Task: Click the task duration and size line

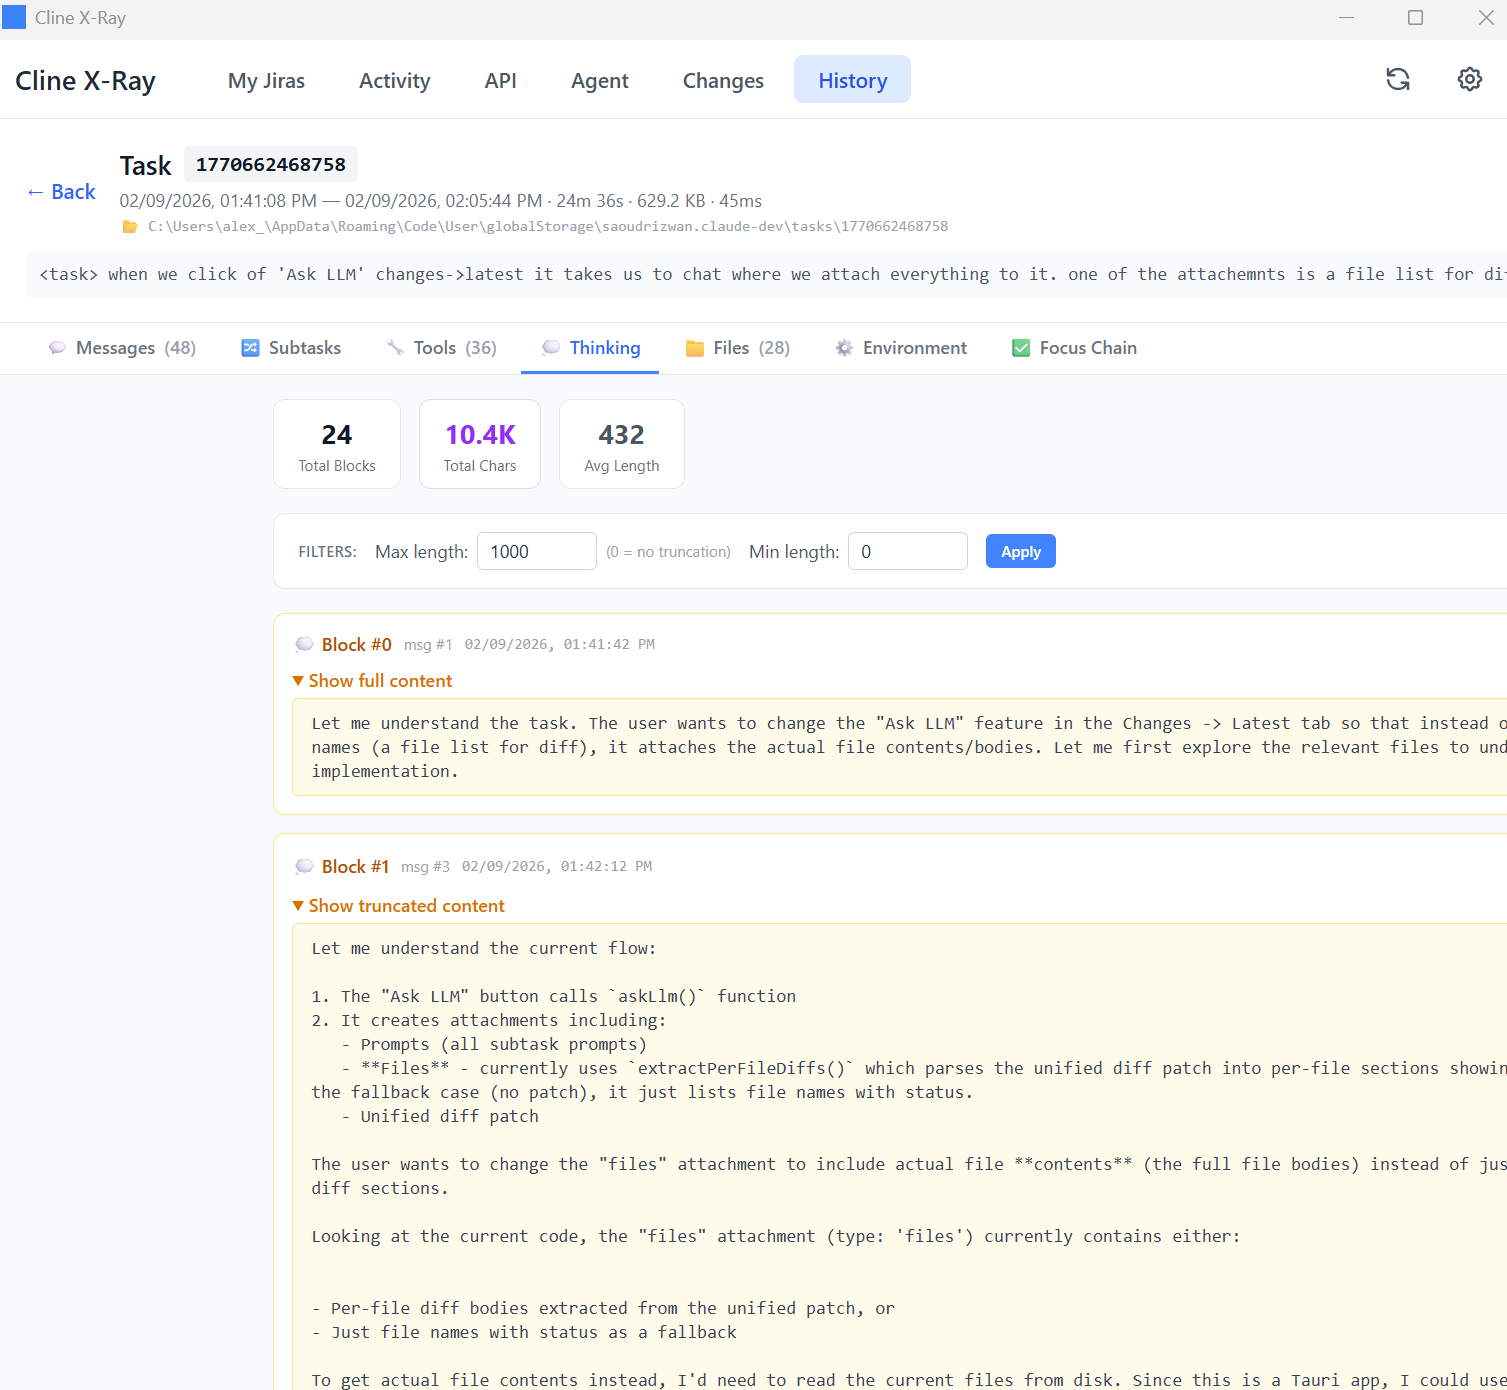Action: click(440, 201)
